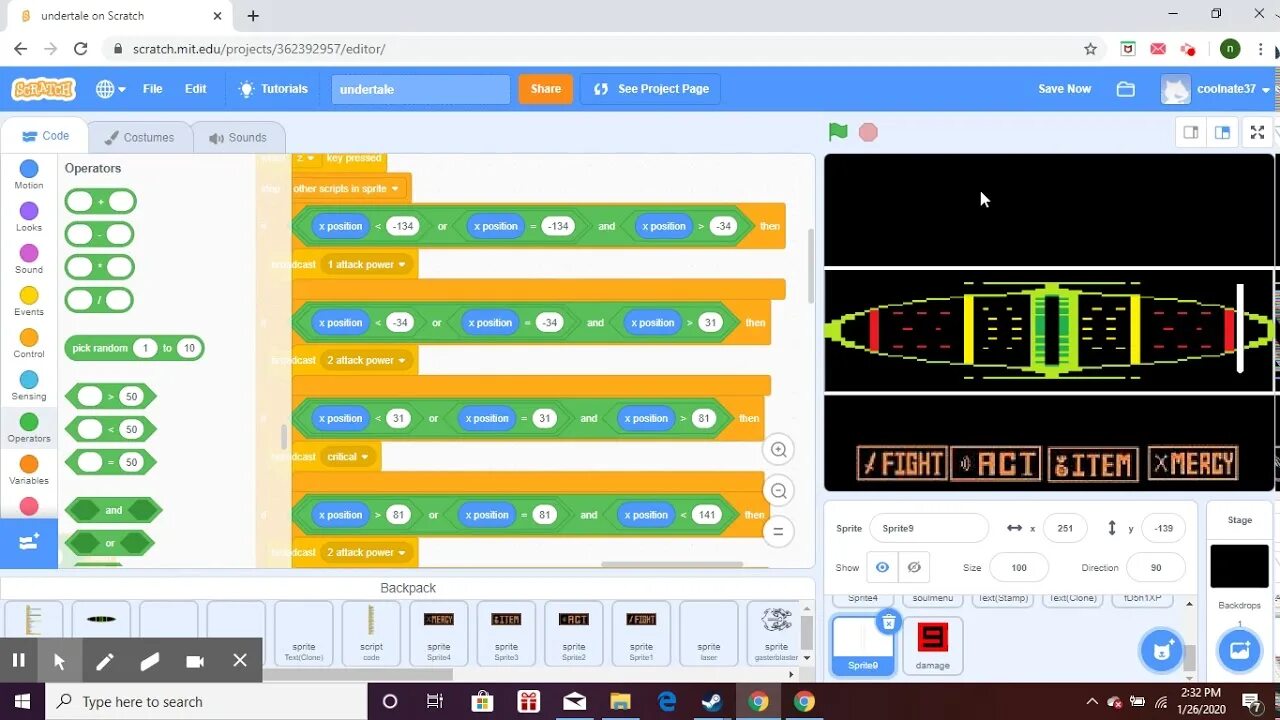Viewport: 1280px width, 720px height.
Task: Open Windows taskbar search box
Action: (x=207, y=702)
